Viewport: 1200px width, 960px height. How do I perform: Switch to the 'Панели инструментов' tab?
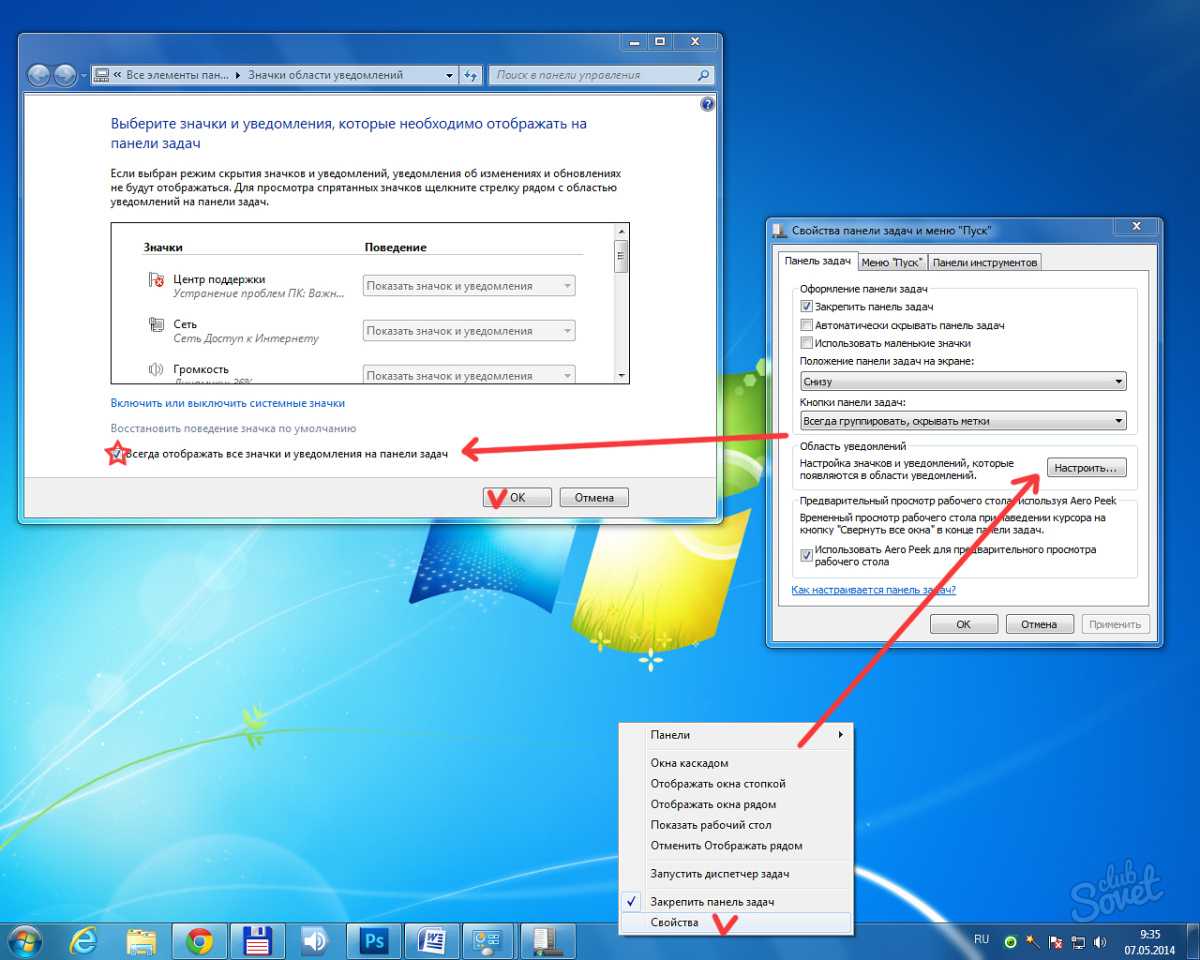click(985, 262)
